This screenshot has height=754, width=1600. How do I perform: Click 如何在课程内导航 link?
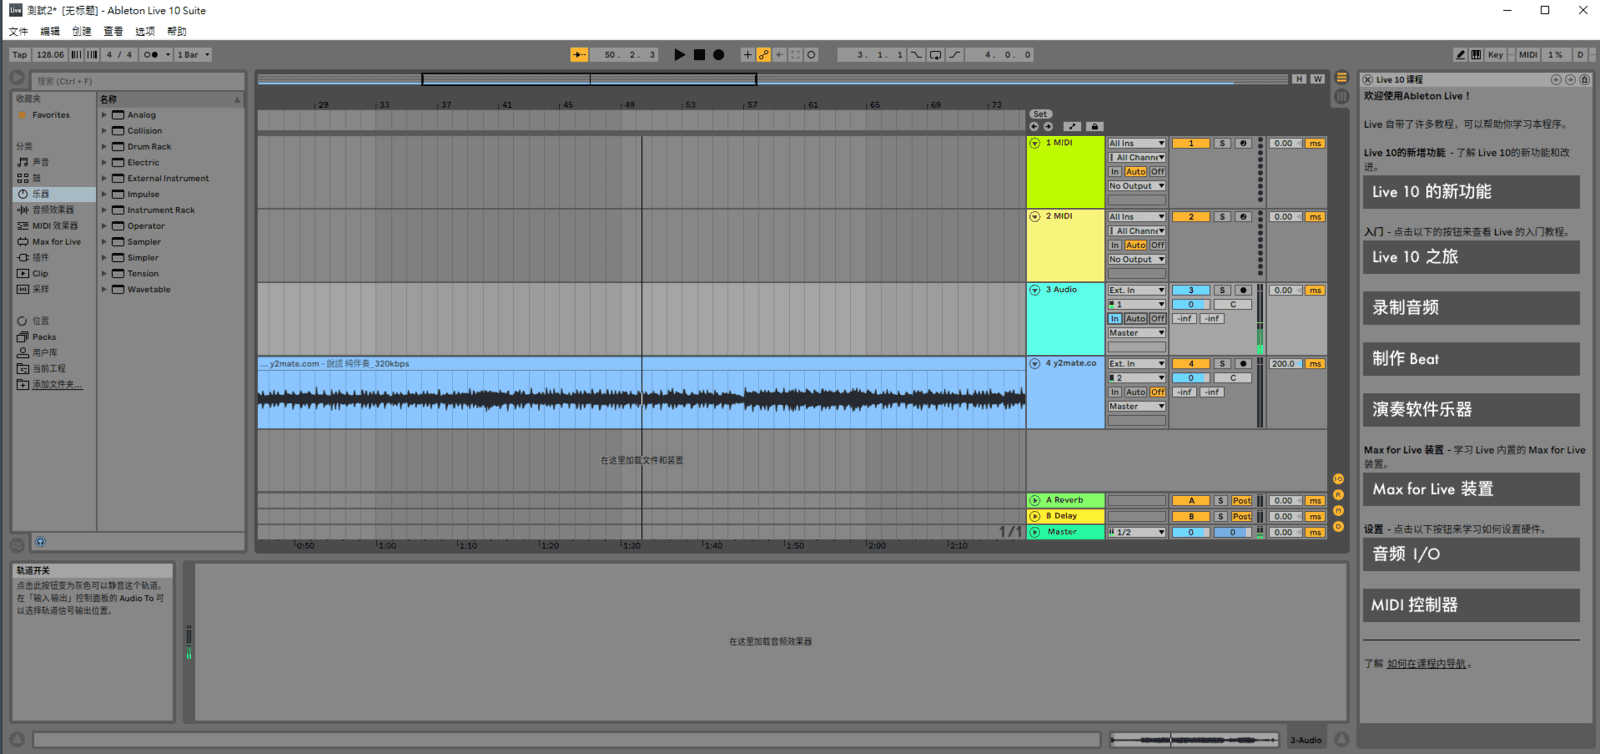tap(1427, 664)
